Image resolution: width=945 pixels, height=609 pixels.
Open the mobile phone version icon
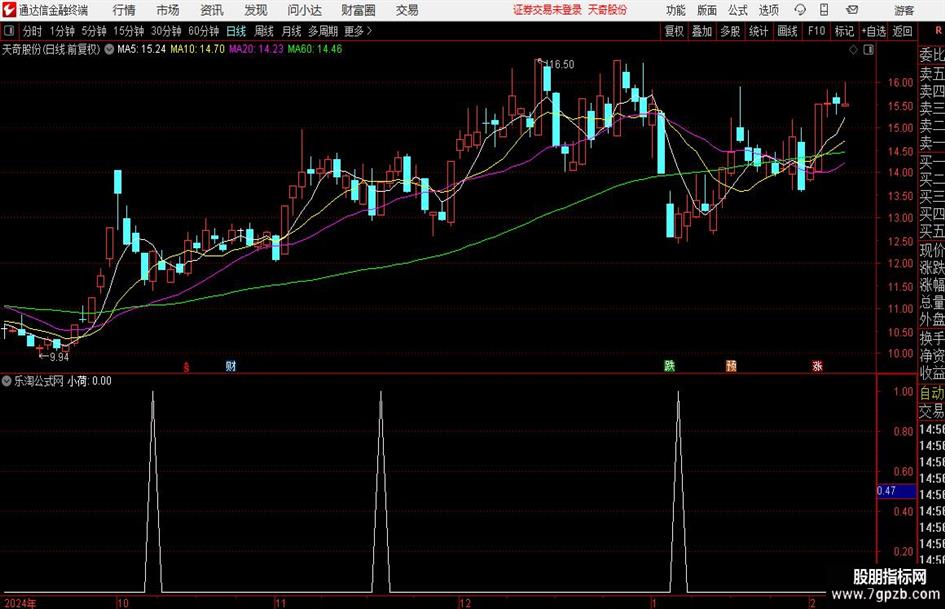point(824,10)
